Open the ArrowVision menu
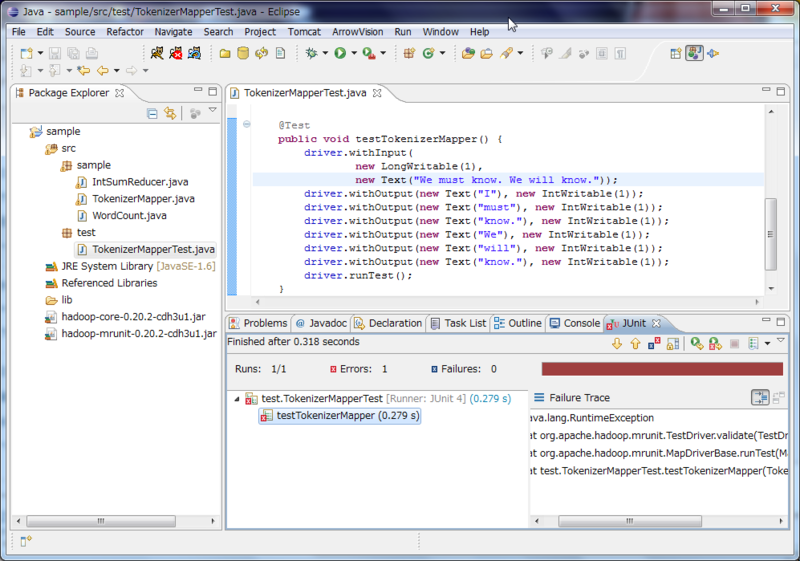Viewport: 800px width, 561px height. [358, 32]
